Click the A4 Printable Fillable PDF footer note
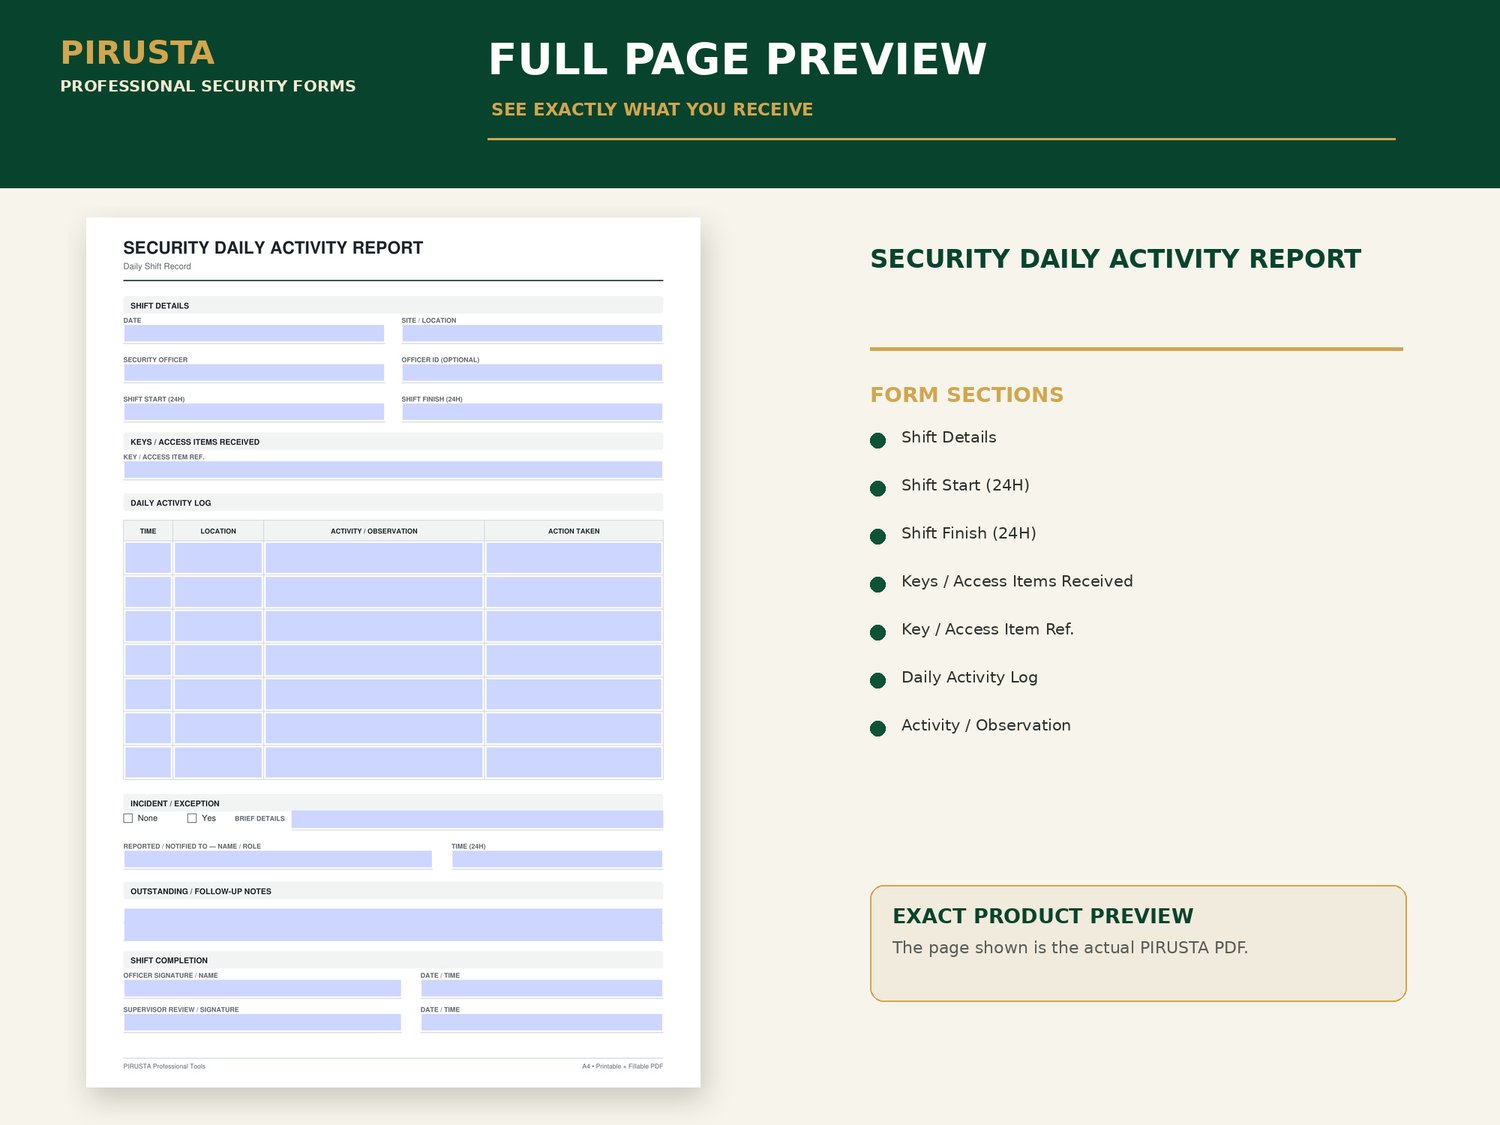 tap(622, 1066)
